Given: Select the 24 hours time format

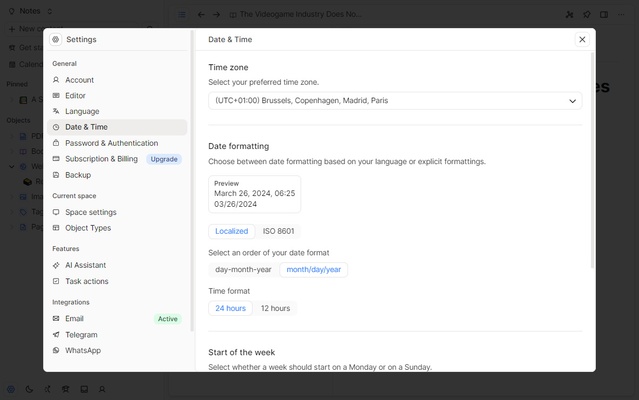Looking at the screenshot, I should tap(230, 308).
